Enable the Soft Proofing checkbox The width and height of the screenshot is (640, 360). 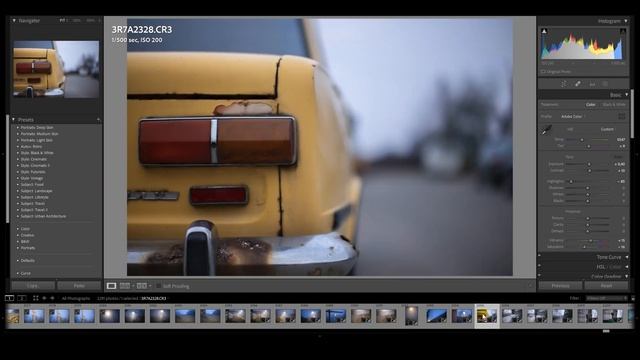click(159, 286)
